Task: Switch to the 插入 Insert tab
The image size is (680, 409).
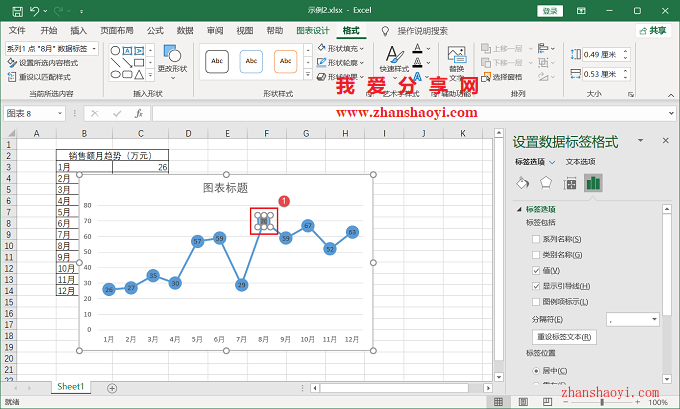Action: click(78, 31)
